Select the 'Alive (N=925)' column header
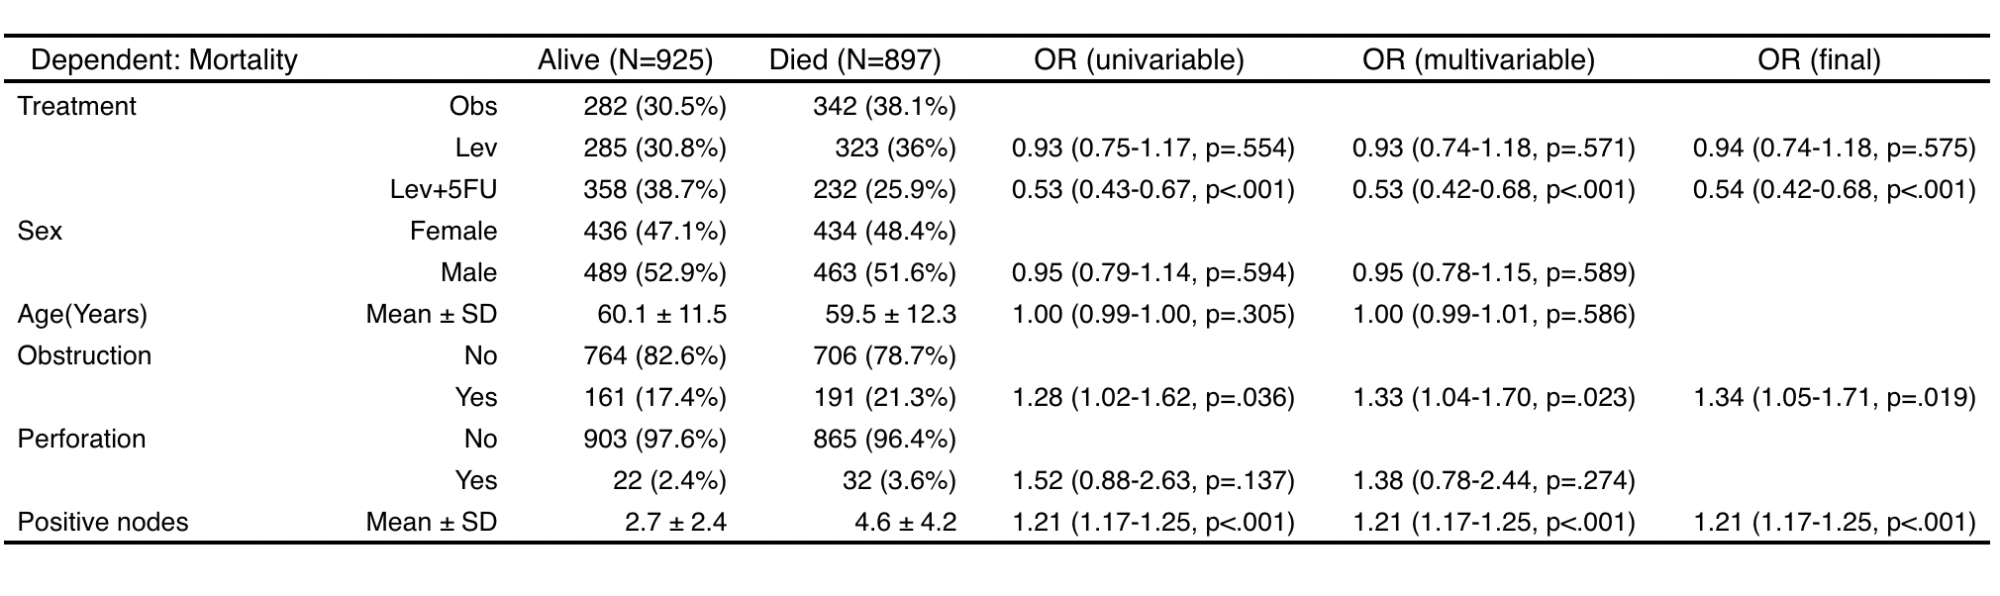 [x=625, y=60]
